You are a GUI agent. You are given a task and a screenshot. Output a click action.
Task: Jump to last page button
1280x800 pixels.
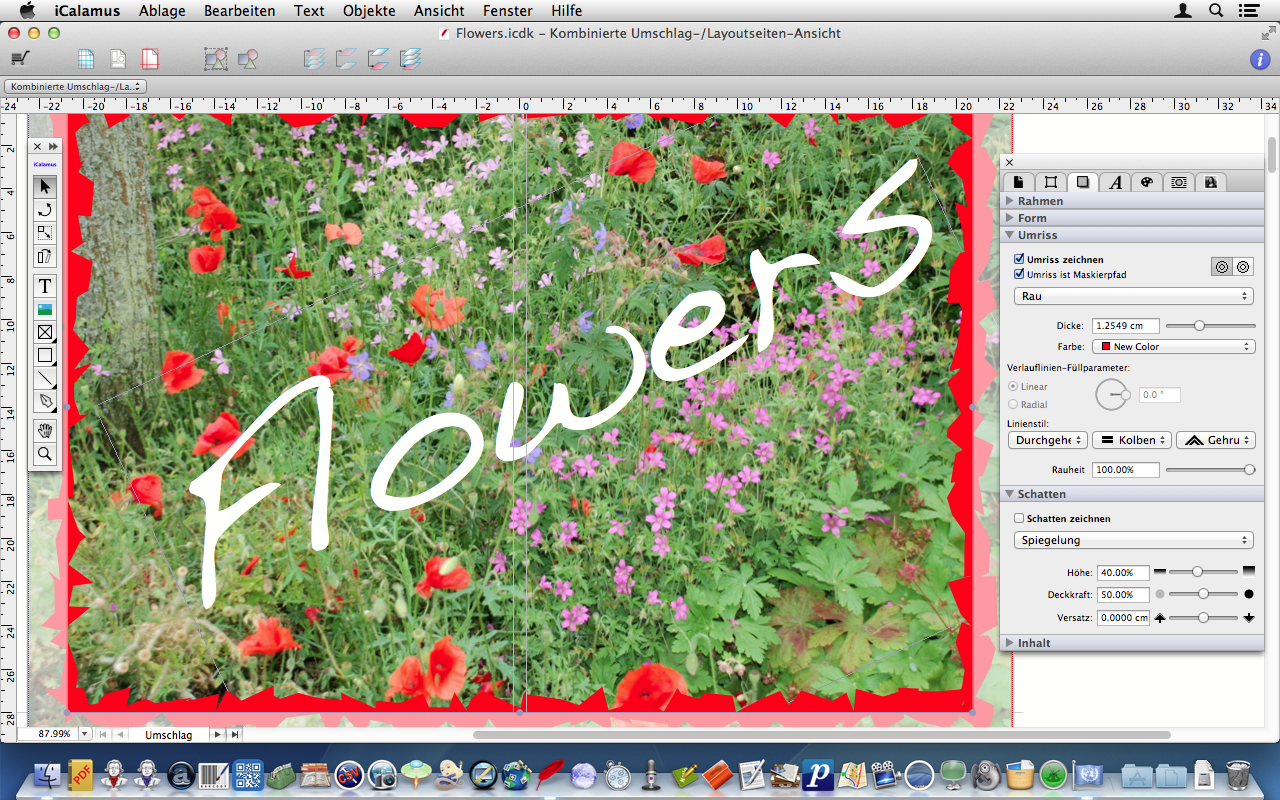point(234,734)
